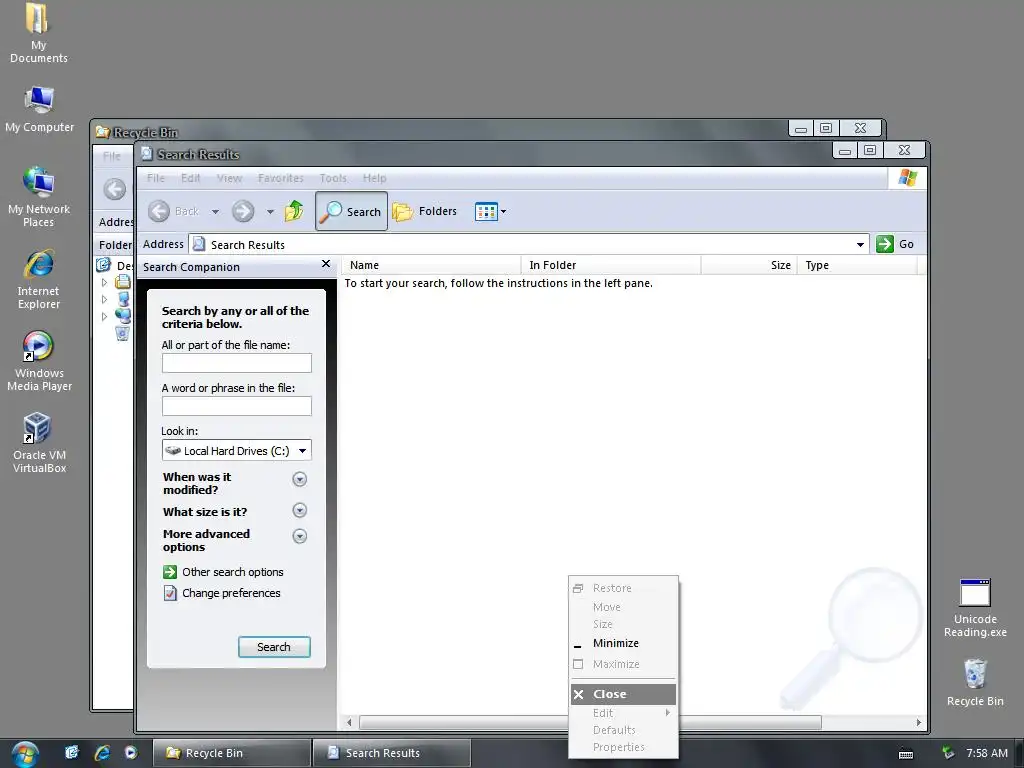Click the Windows flag logo in toolbar
The width and height of the screenshot is (1024, 768).
click(x=907, y=178)
